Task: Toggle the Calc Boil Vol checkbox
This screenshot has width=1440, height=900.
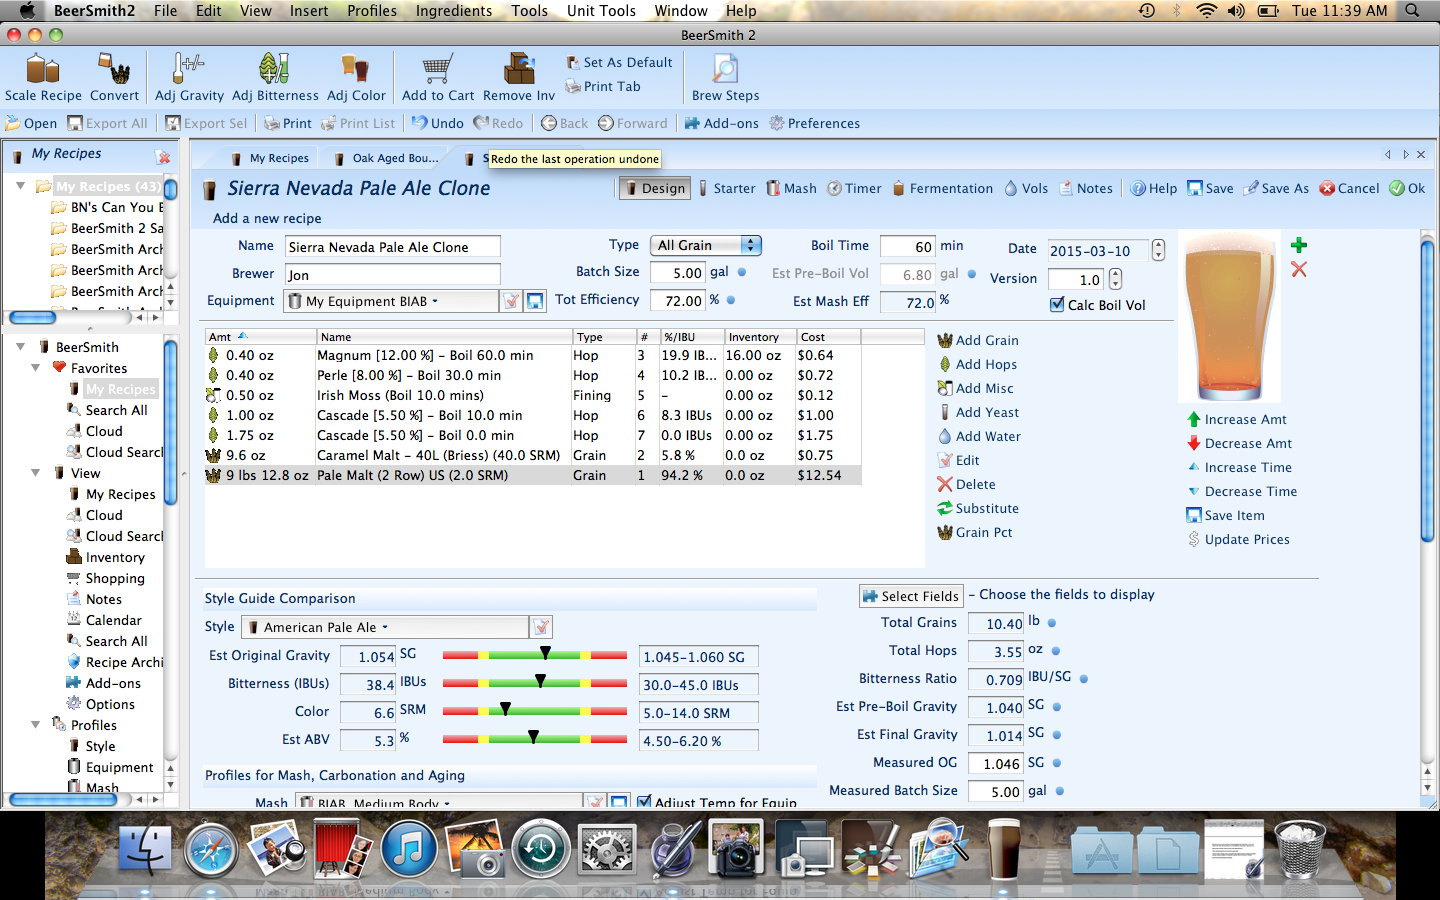Action: [x=1057, y=305]
